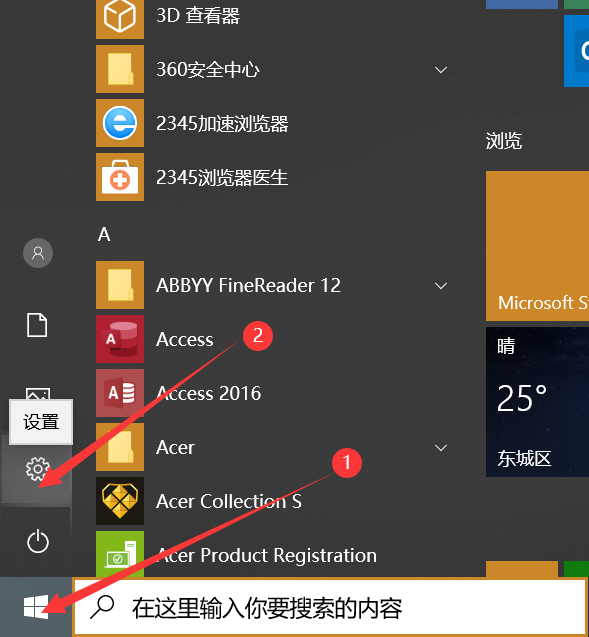Launch 2345加速浏览器 via its icon
The height and width of the screenshot is (637, 589).
[120, 123]
